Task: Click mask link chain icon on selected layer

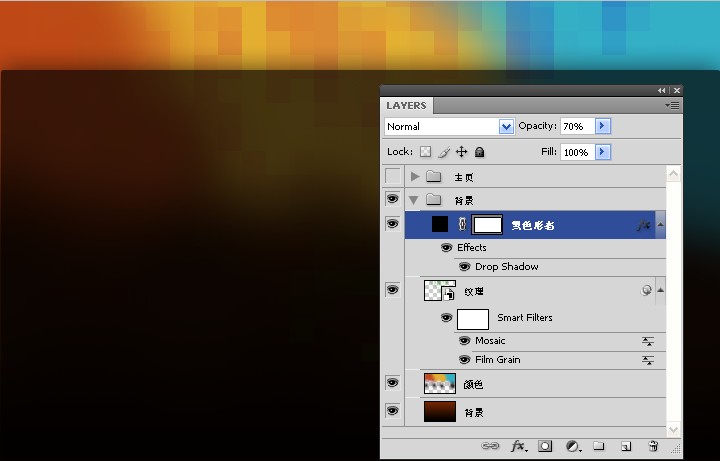Action: [462, 224]
